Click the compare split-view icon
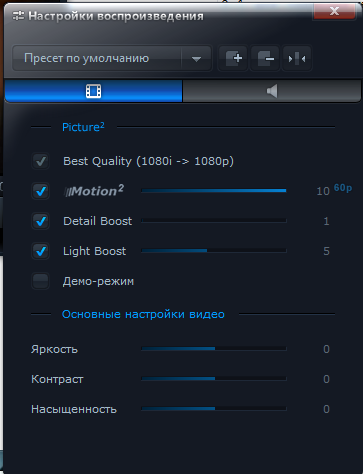363x474 pixels. [x=297, y=58]
